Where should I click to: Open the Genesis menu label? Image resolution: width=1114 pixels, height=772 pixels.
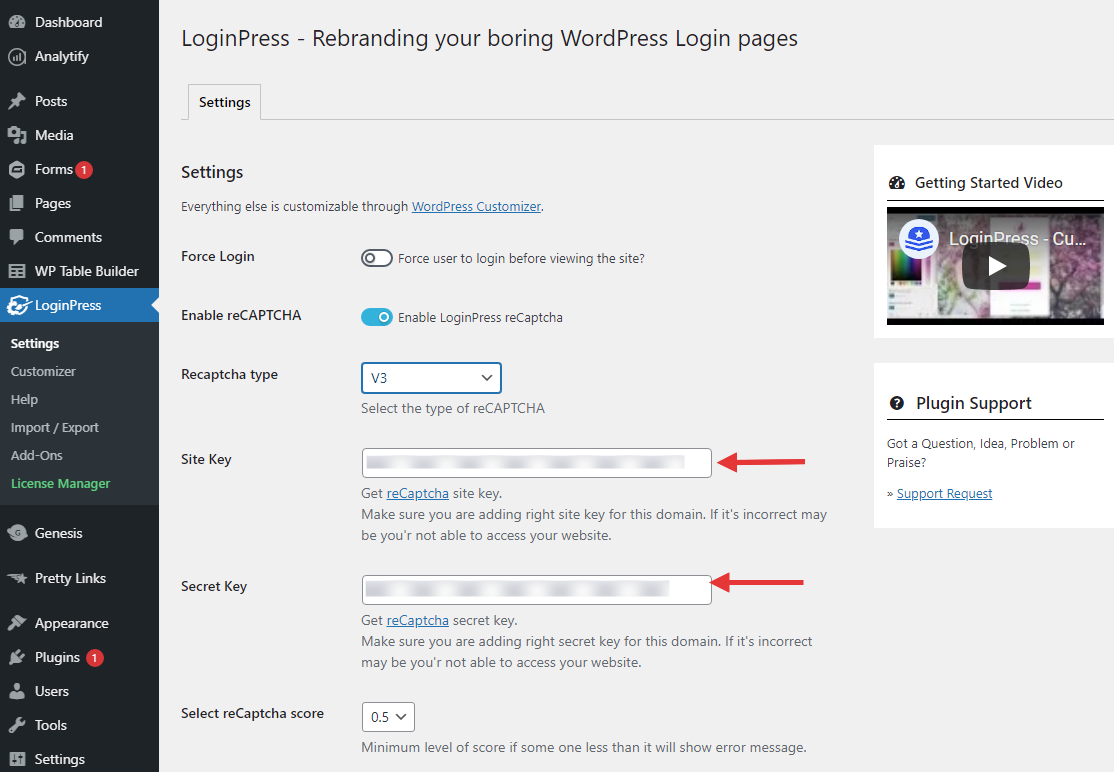pos(58,533)
